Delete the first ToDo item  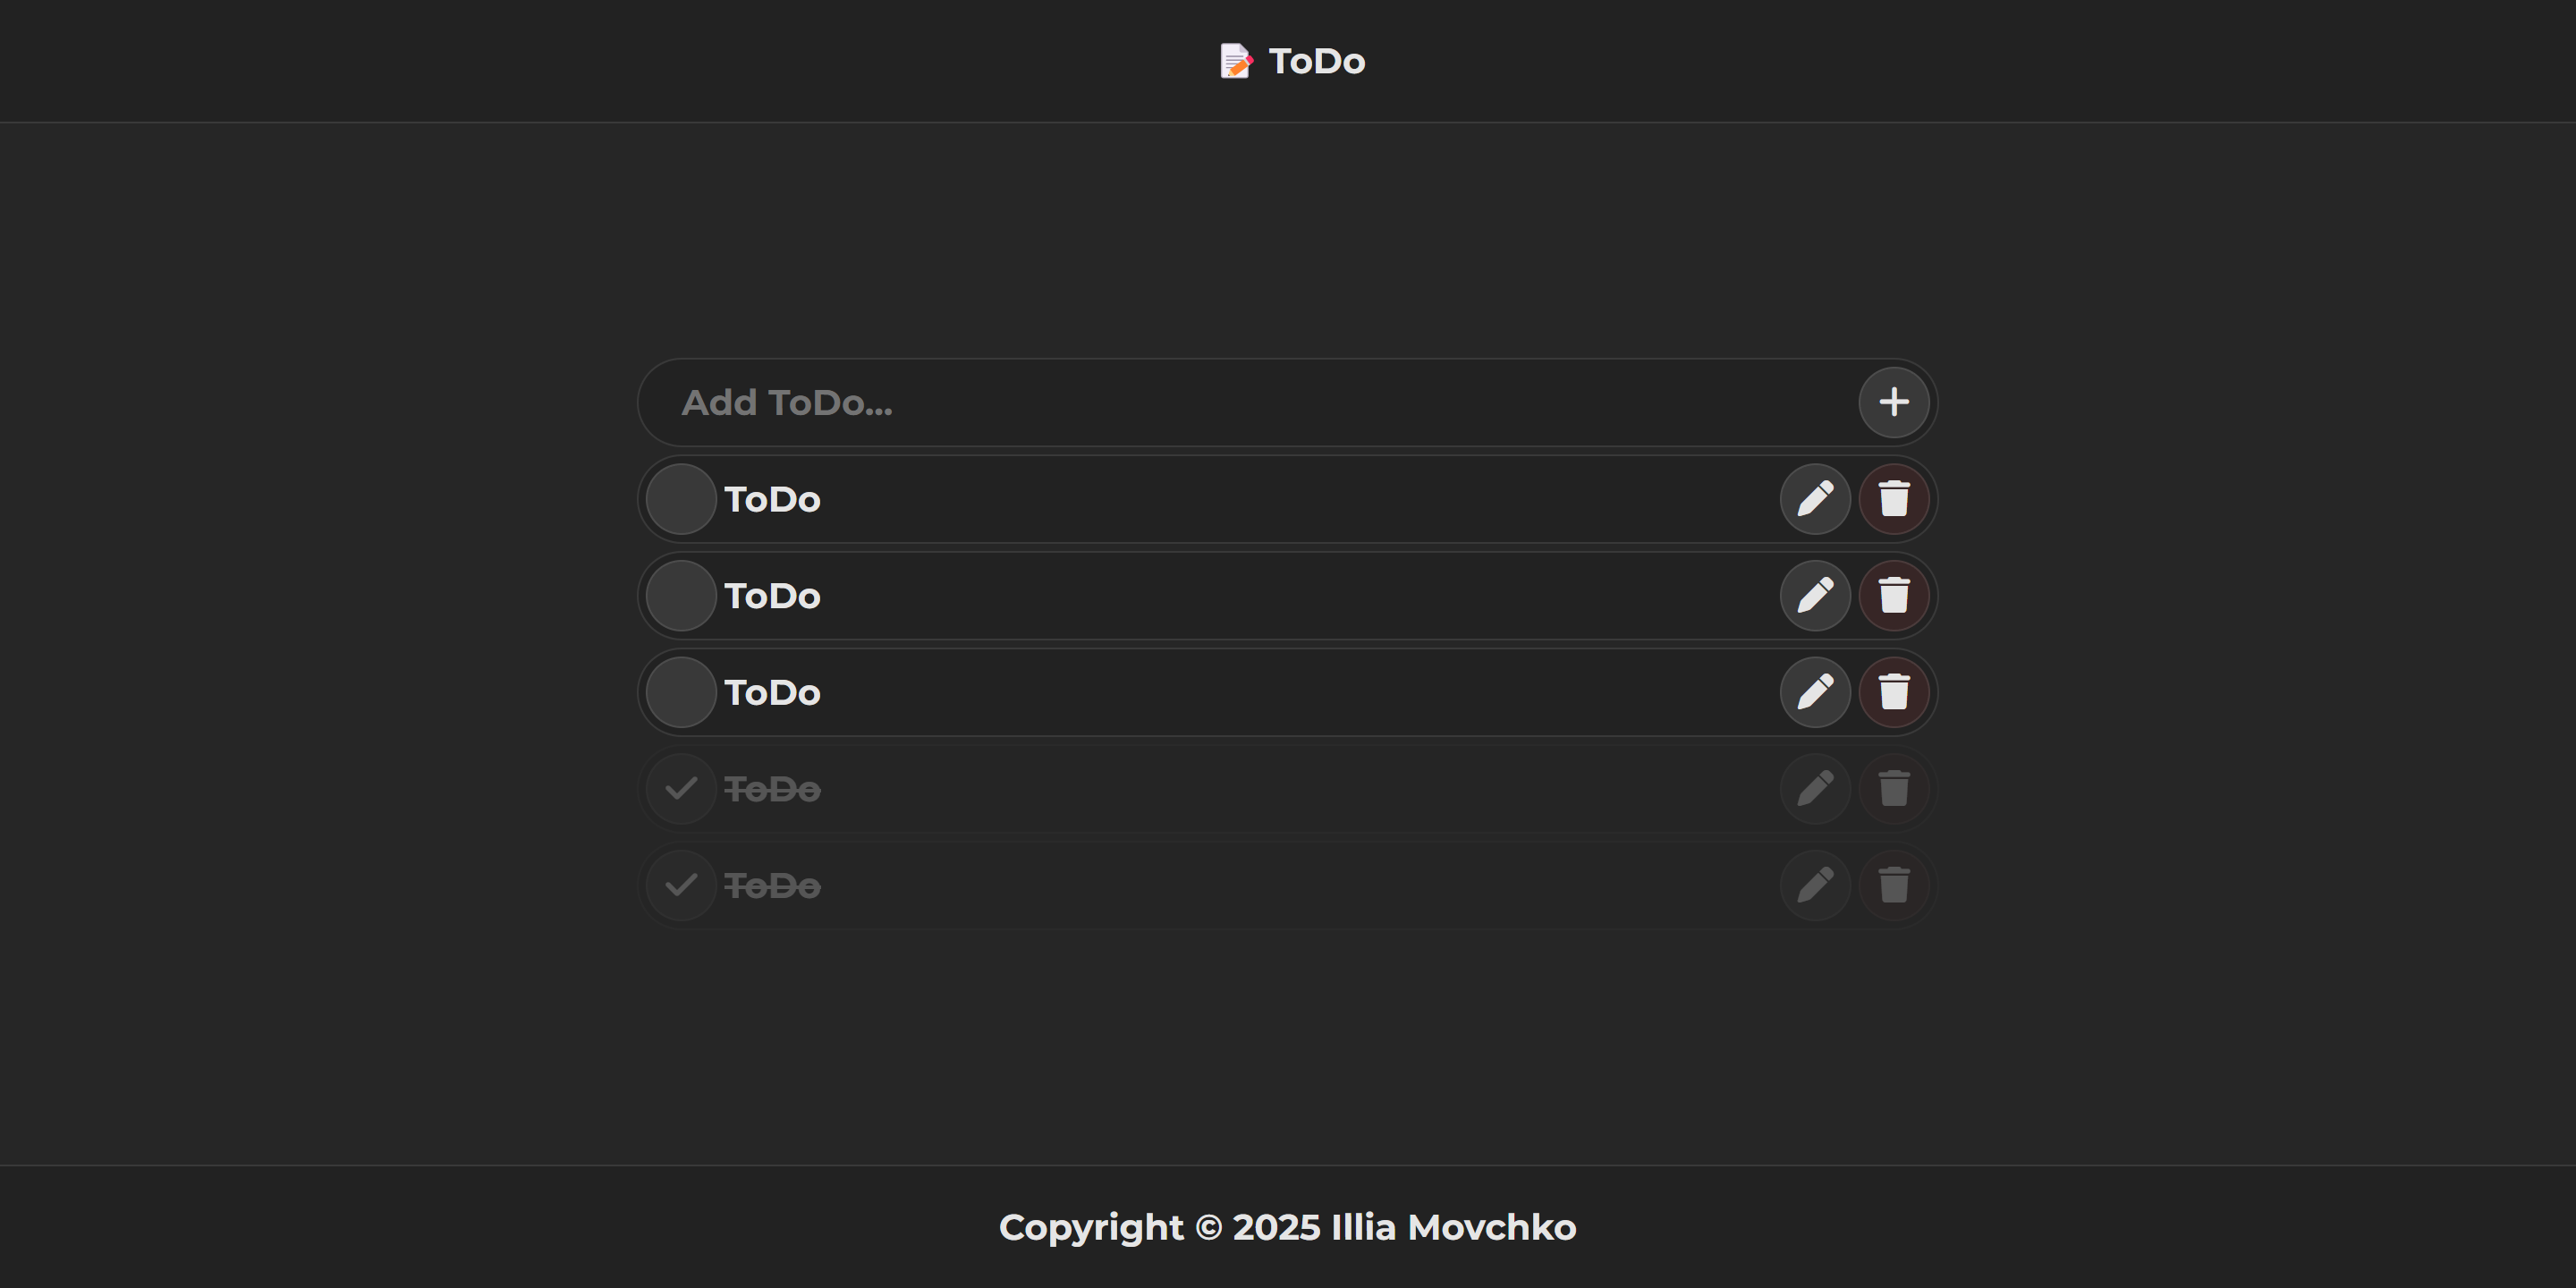click(1894, 499)
